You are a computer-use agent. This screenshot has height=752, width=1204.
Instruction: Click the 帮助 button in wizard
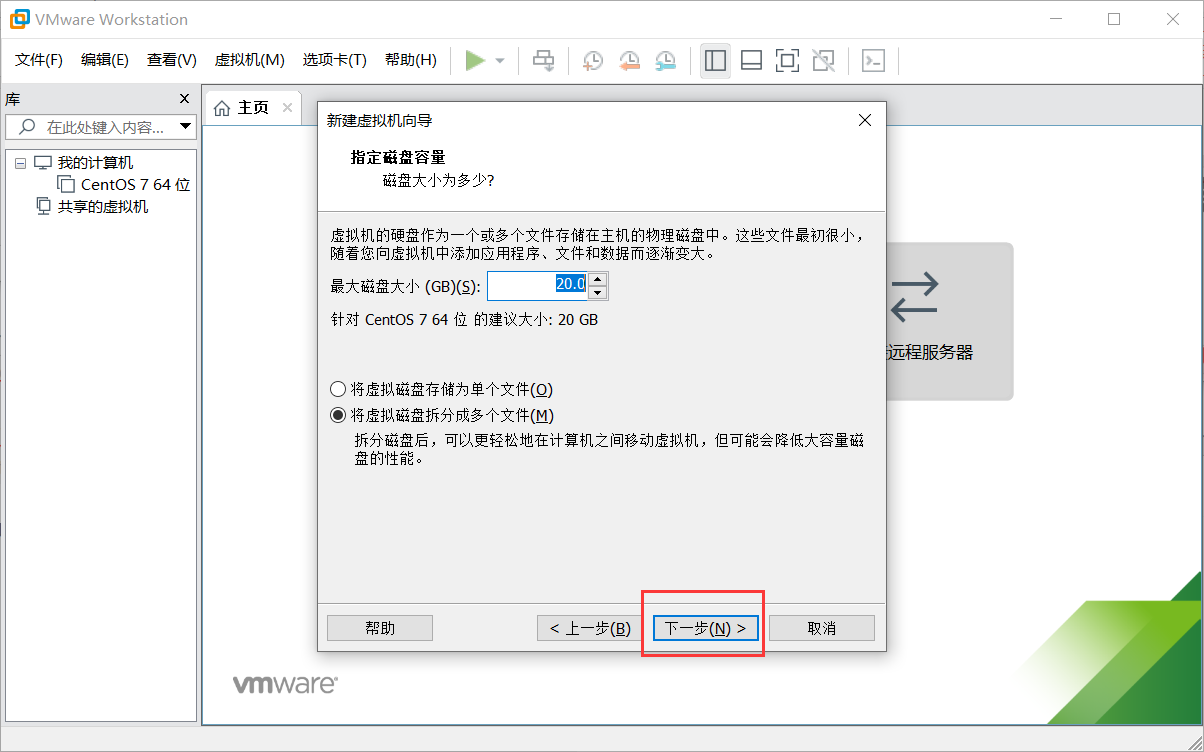tap(380, 628)
